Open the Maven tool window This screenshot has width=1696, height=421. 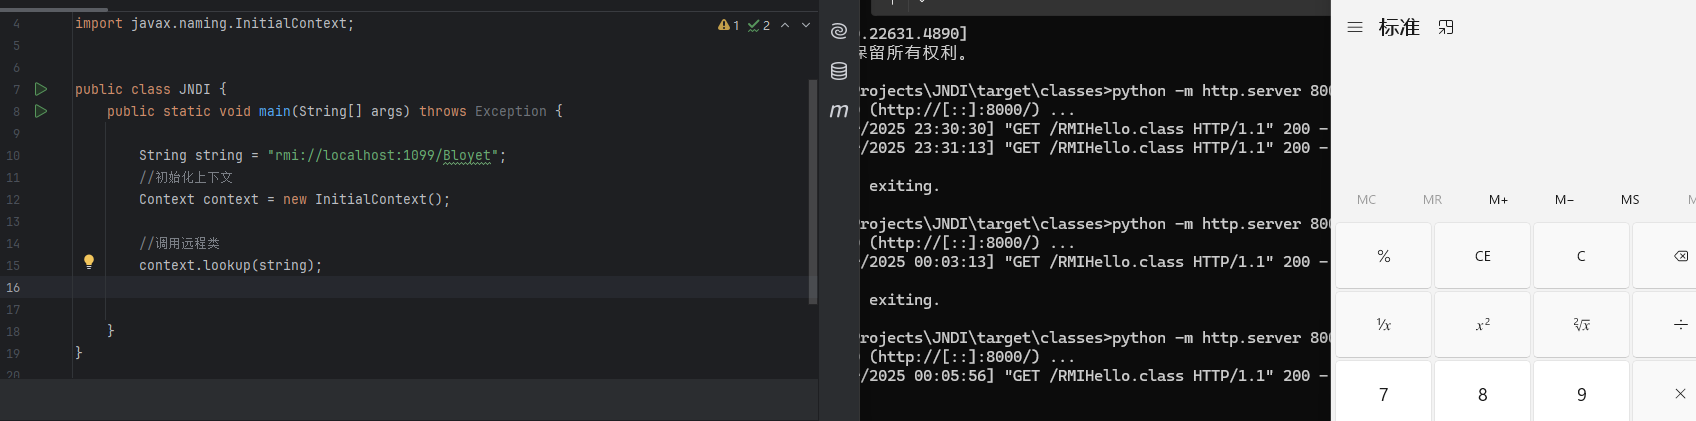(839, 111)
